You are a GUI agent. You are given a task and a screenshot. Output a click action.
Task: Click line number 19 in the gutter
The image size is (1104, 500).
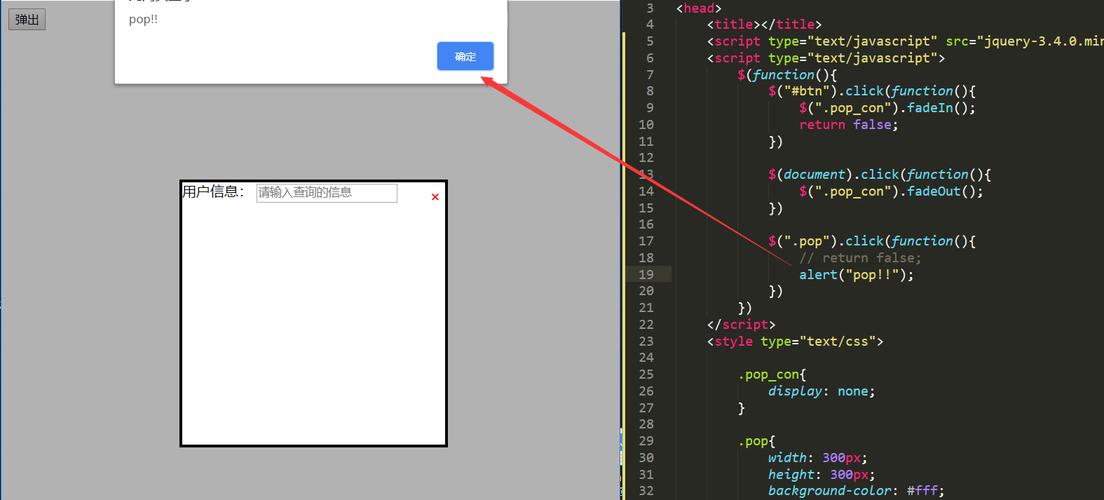(647, 275)
